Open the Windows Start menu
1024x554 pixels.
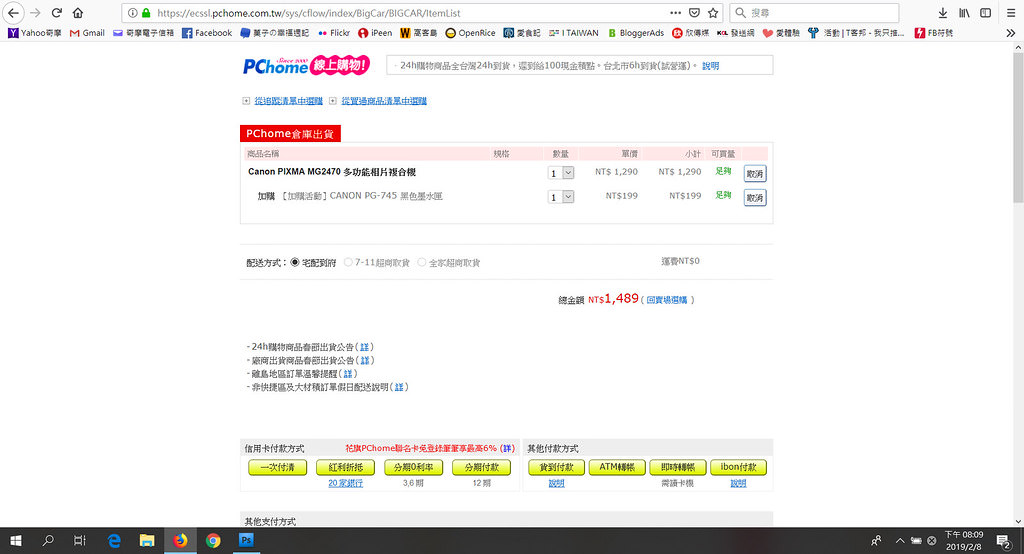[16, 540]
